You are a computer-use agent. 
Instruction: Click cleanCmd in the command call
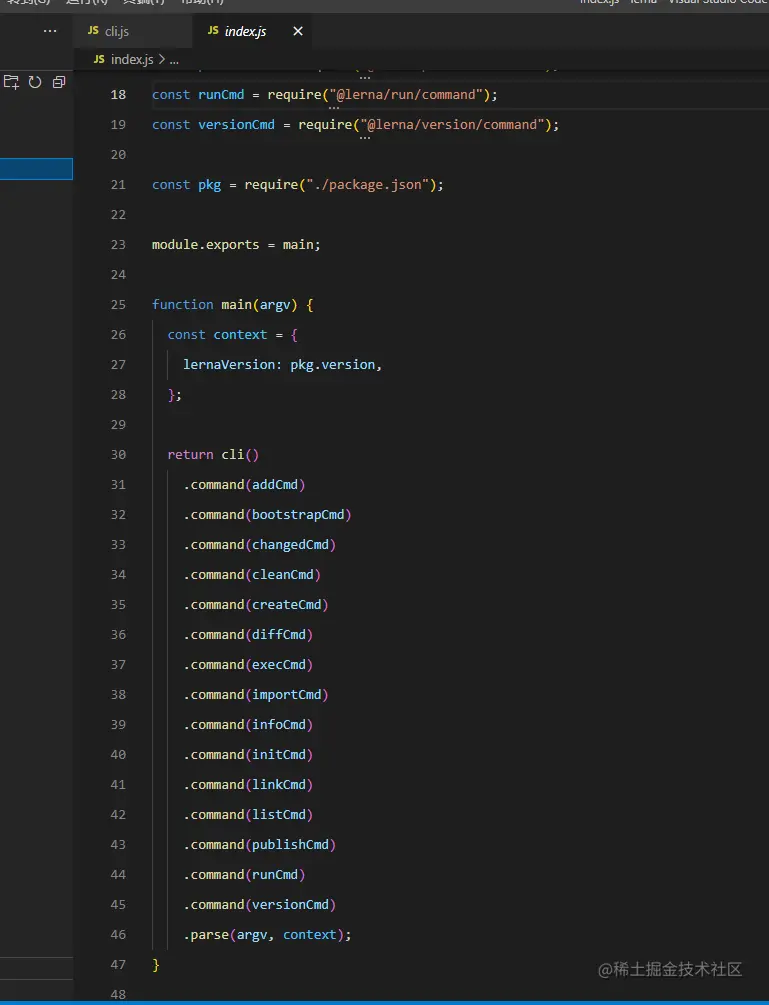[283, 574]
